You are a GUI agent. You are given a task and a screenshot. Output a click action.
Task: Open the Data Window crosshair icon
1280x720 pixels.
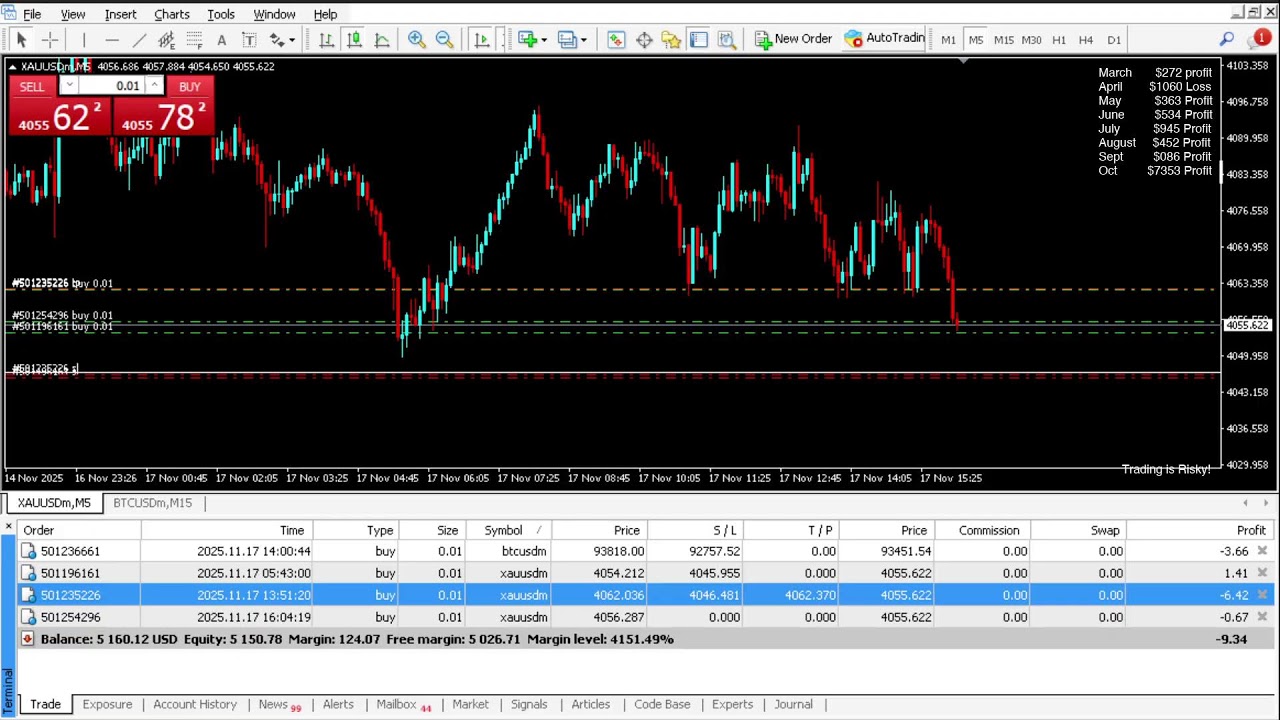pos(644,40)
